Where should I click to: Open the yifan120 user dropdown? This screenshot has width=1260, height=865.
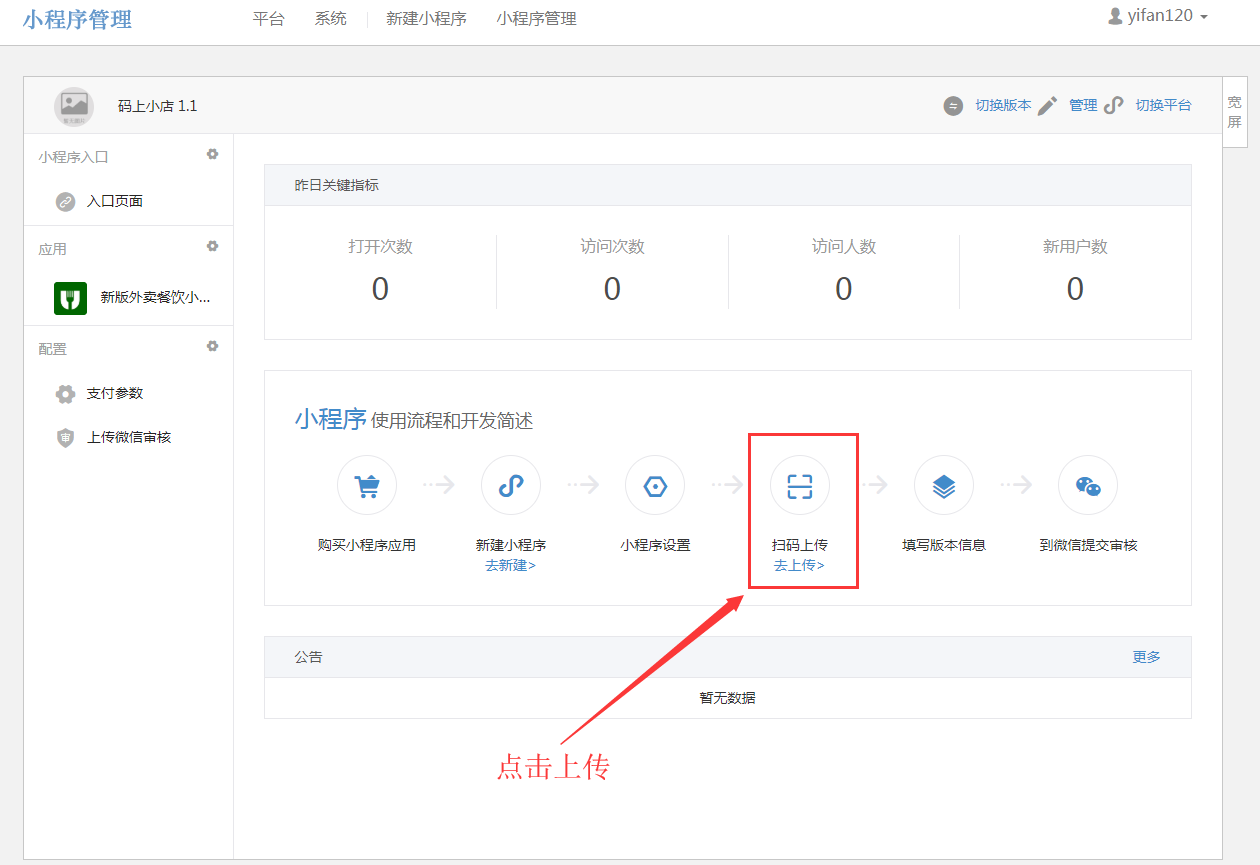(x=1159, y=17)
